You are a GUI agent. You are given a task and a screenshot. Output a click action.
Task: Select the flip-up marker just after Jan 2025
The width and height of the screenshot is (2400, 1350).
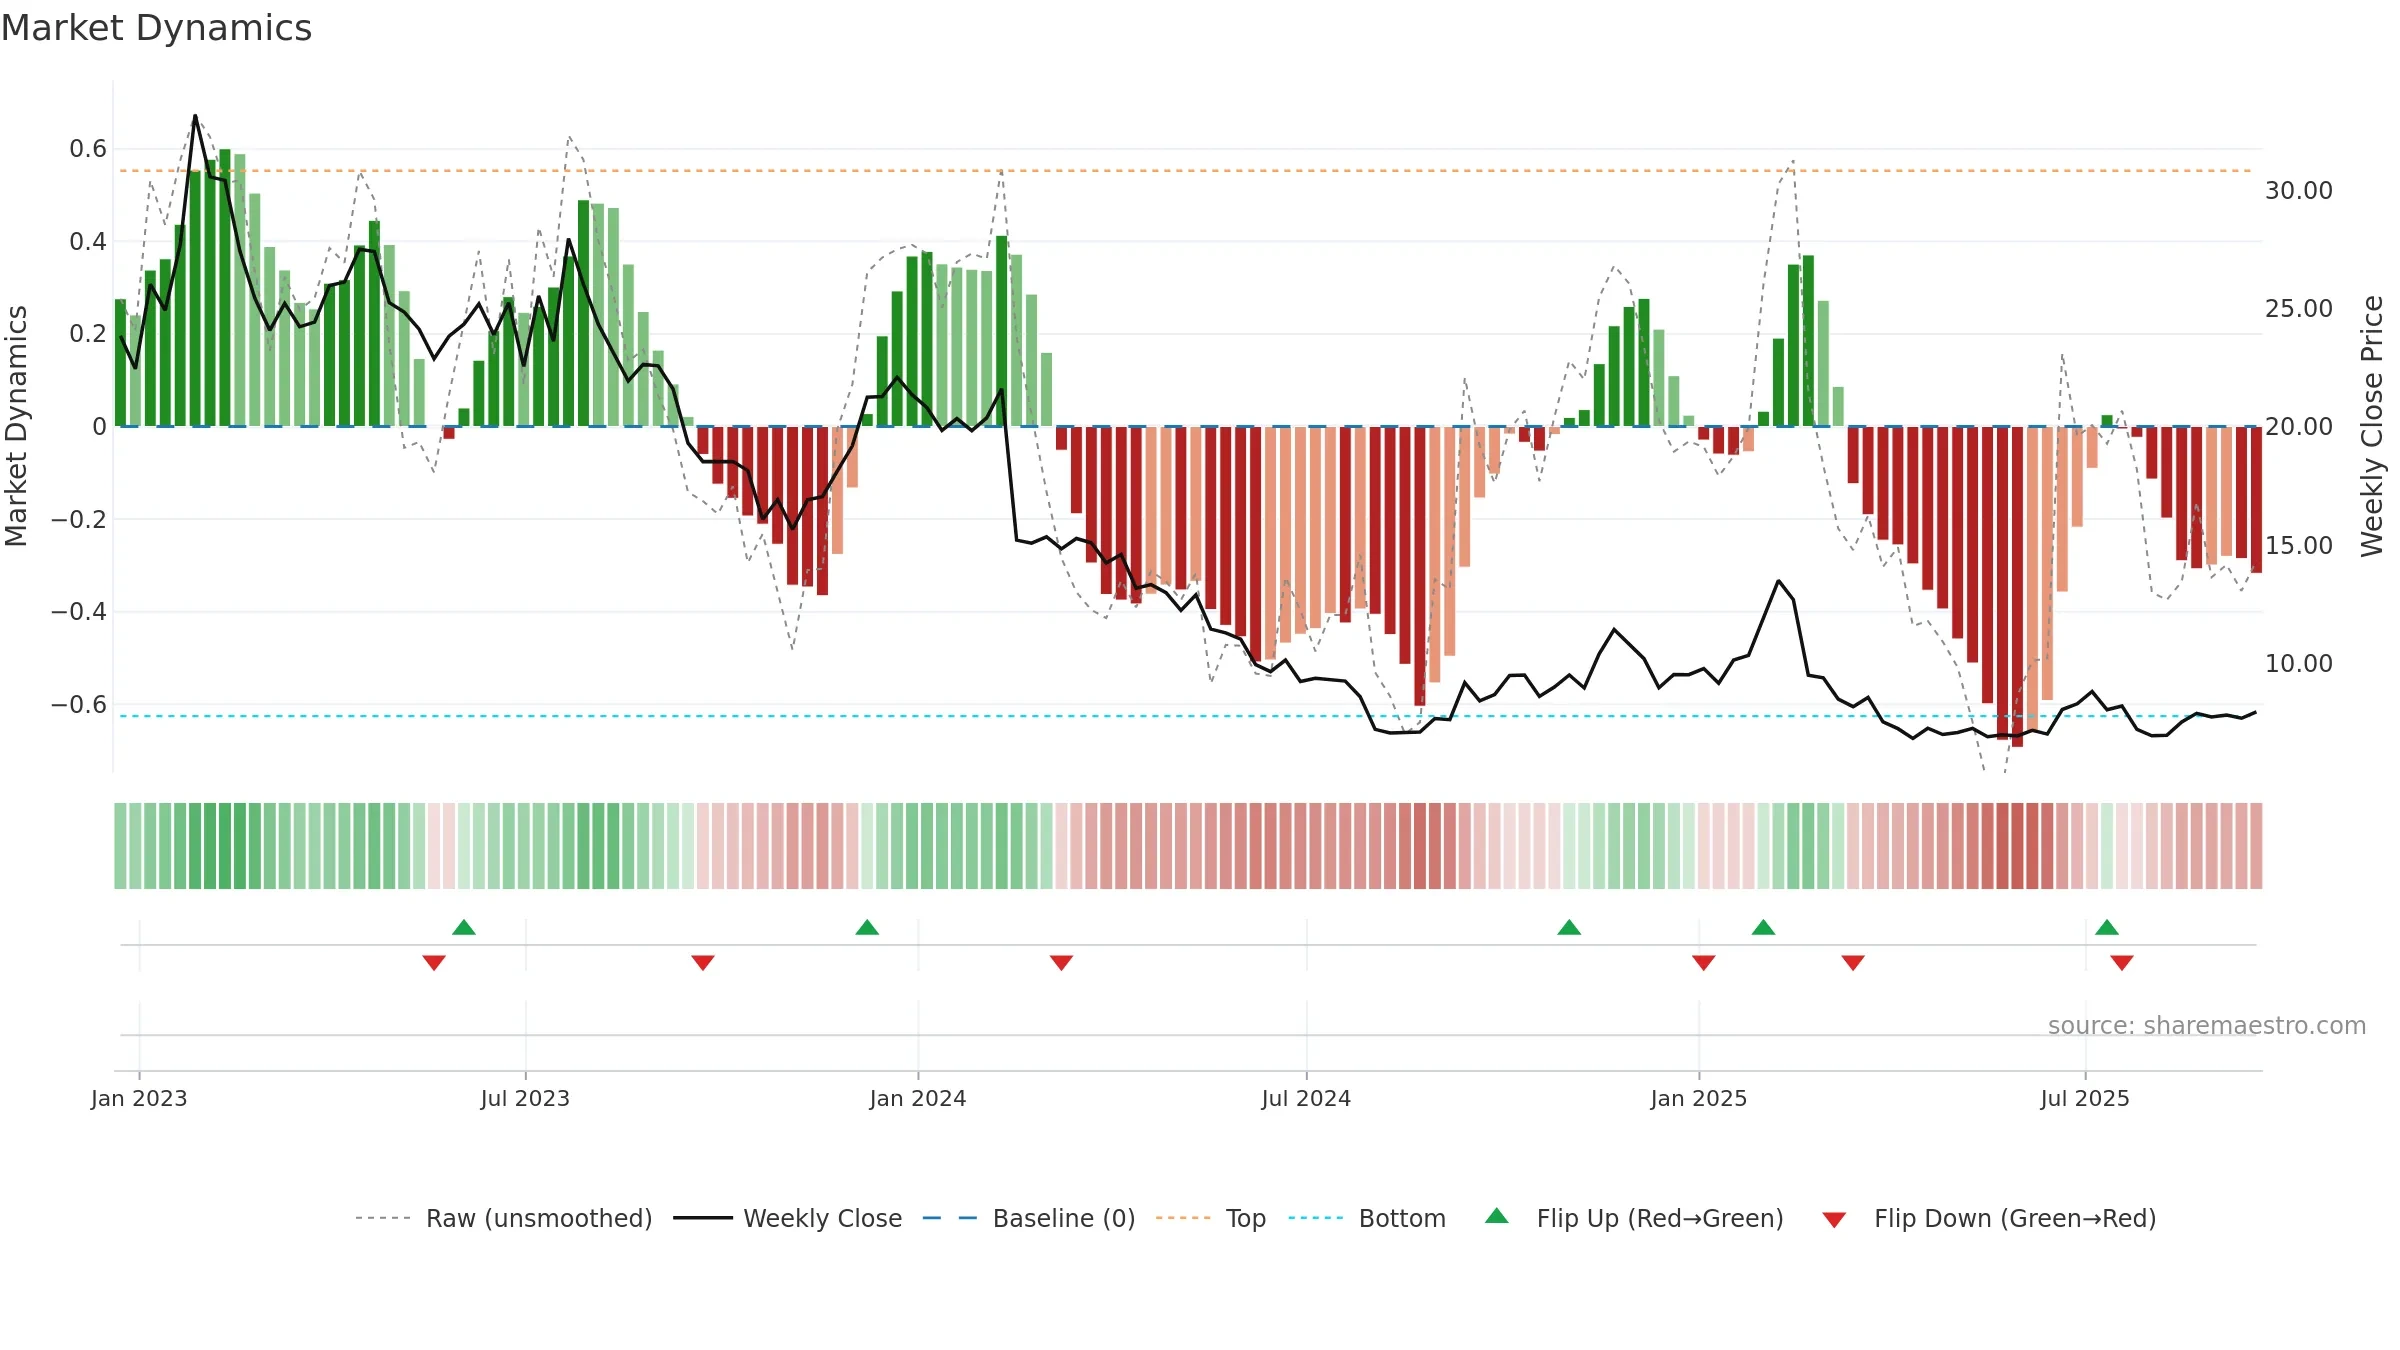(1764, 927)
